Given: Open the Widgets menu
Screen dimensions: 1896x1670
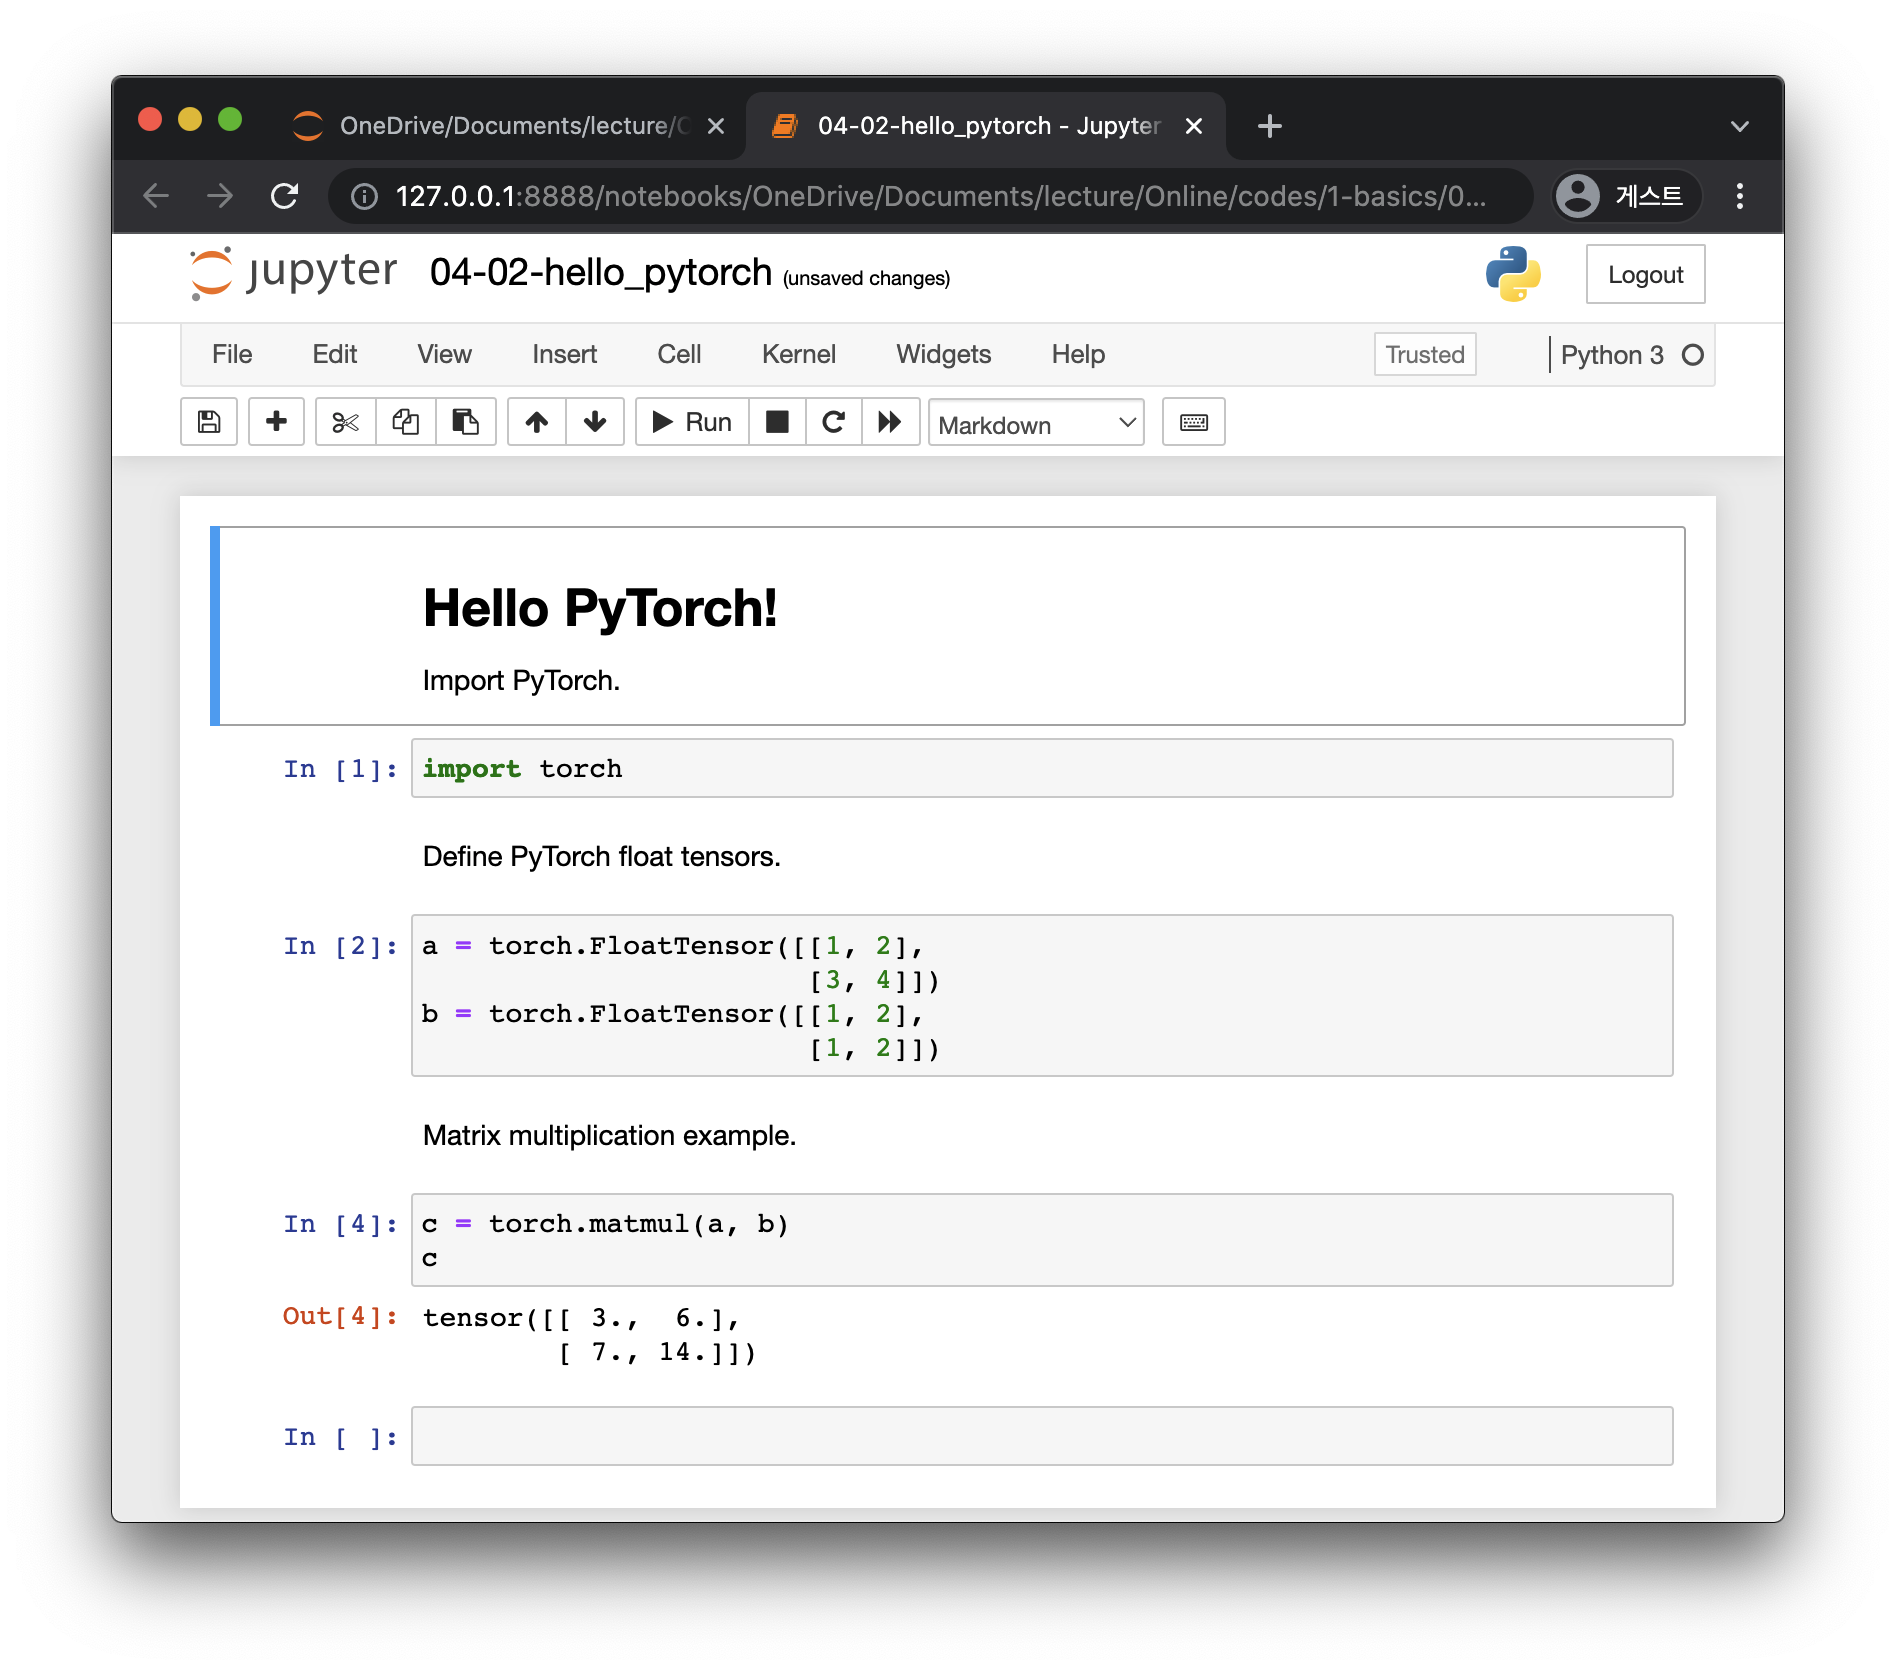Looking at the screenshot, I should pos(943,354).
